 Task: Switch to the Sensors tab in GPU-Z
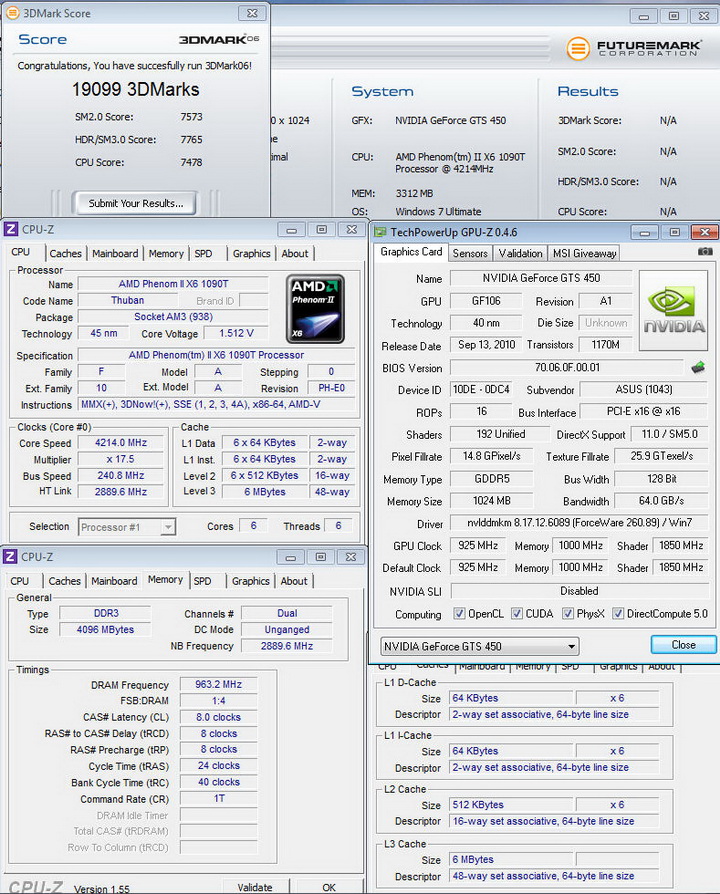click(x=470, y=253)
